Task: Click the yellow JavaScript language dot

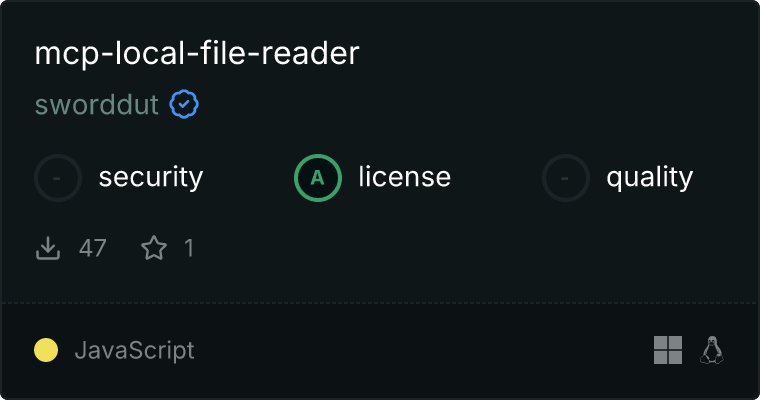Action: (46, 350)
